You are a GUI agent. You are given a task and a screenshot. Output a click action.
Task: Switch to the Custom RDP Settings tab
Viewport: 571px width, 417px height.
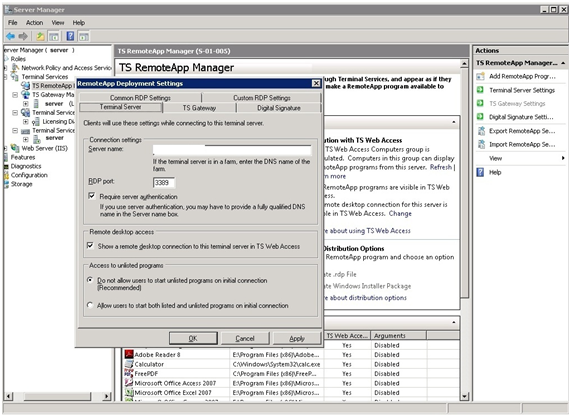pos(261,98)
